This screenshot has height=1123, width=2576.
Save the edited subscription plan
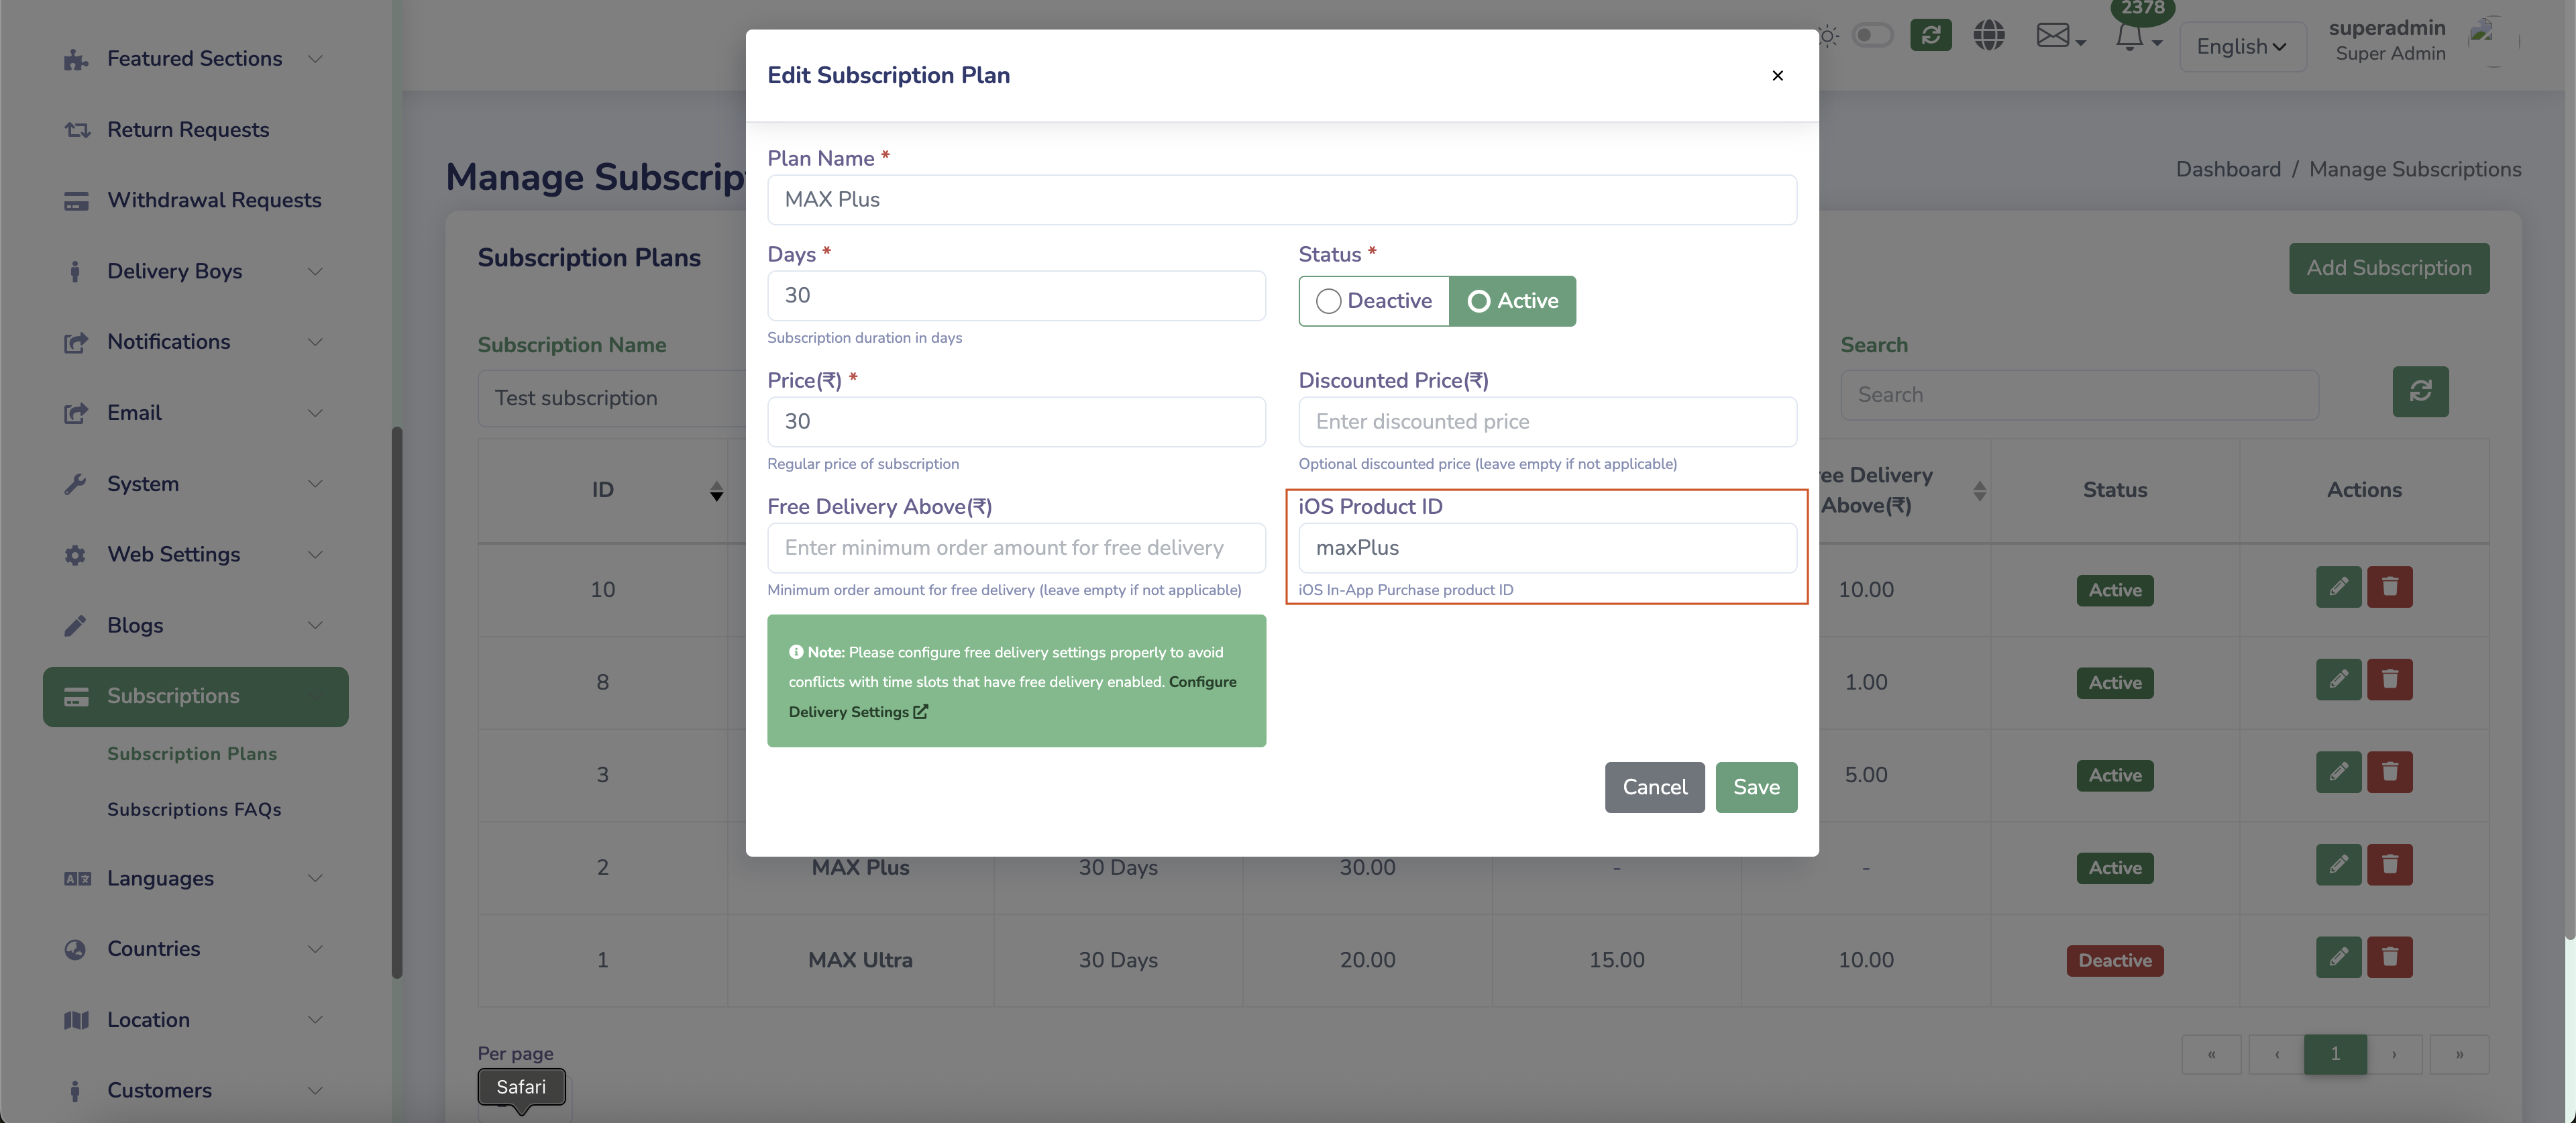tap(1756, 787)
